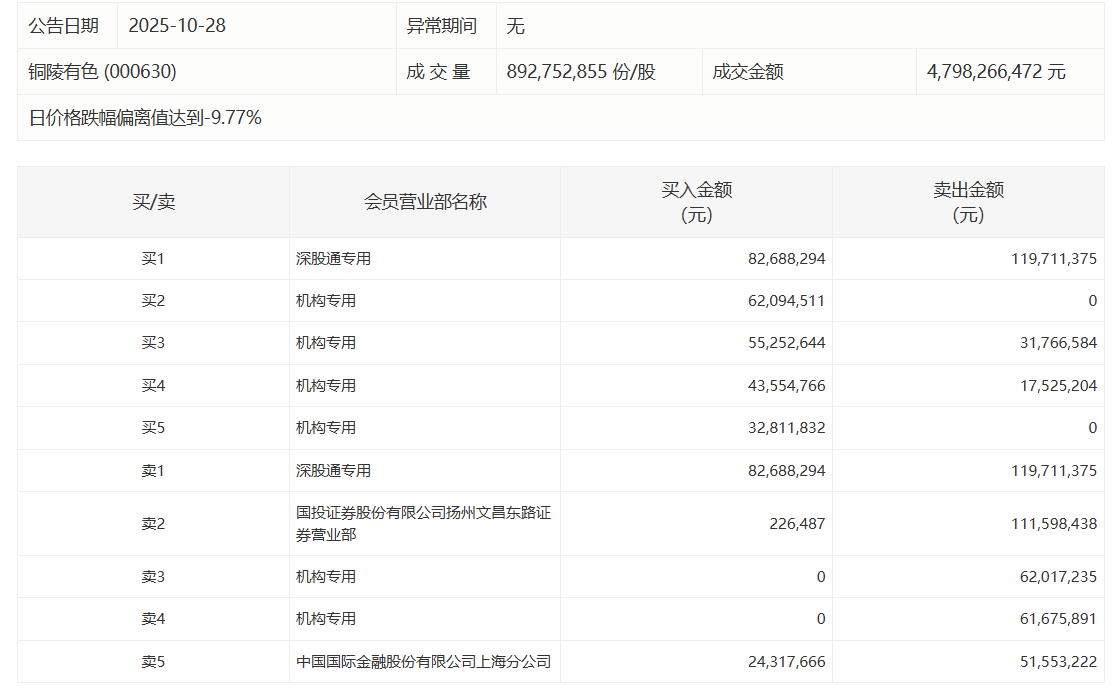Image resolution: width=1115 pixels, height=689 pixels.
Task: Select the buy amount 24,317,666
Action: pos(786,662)
